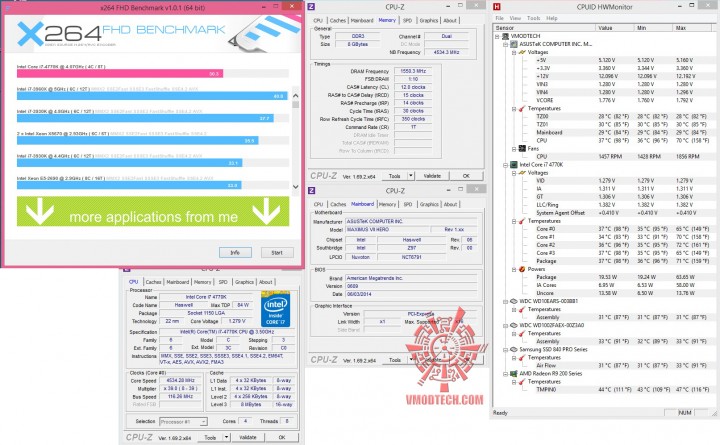
Task: Switch to Mainboard tab in CPU-Z CPU window
Action: (x=177, y=282)
